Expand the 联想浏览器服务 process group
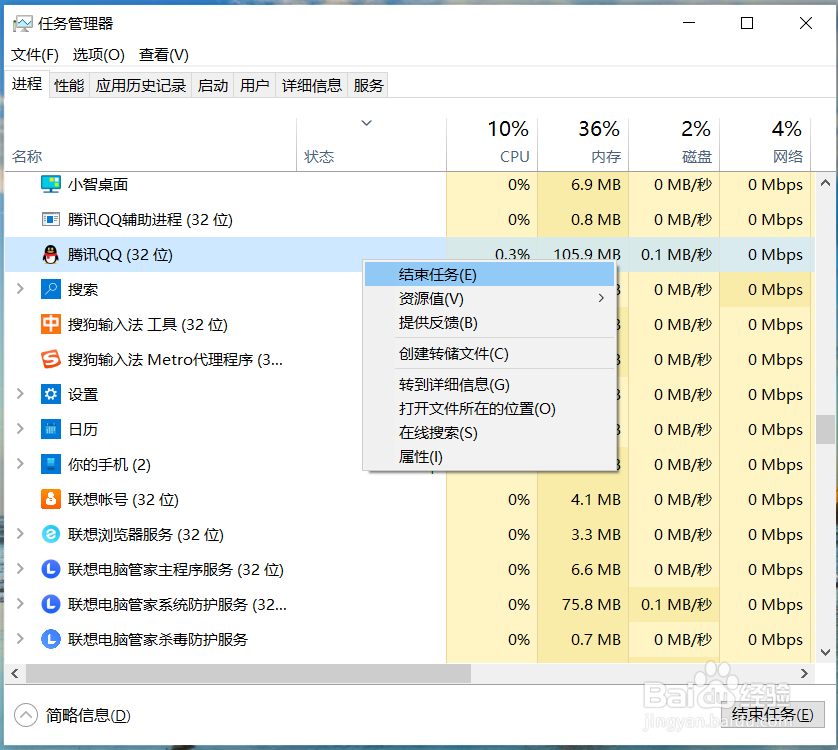The image size is (838, 750). click(x=20, y=535)
